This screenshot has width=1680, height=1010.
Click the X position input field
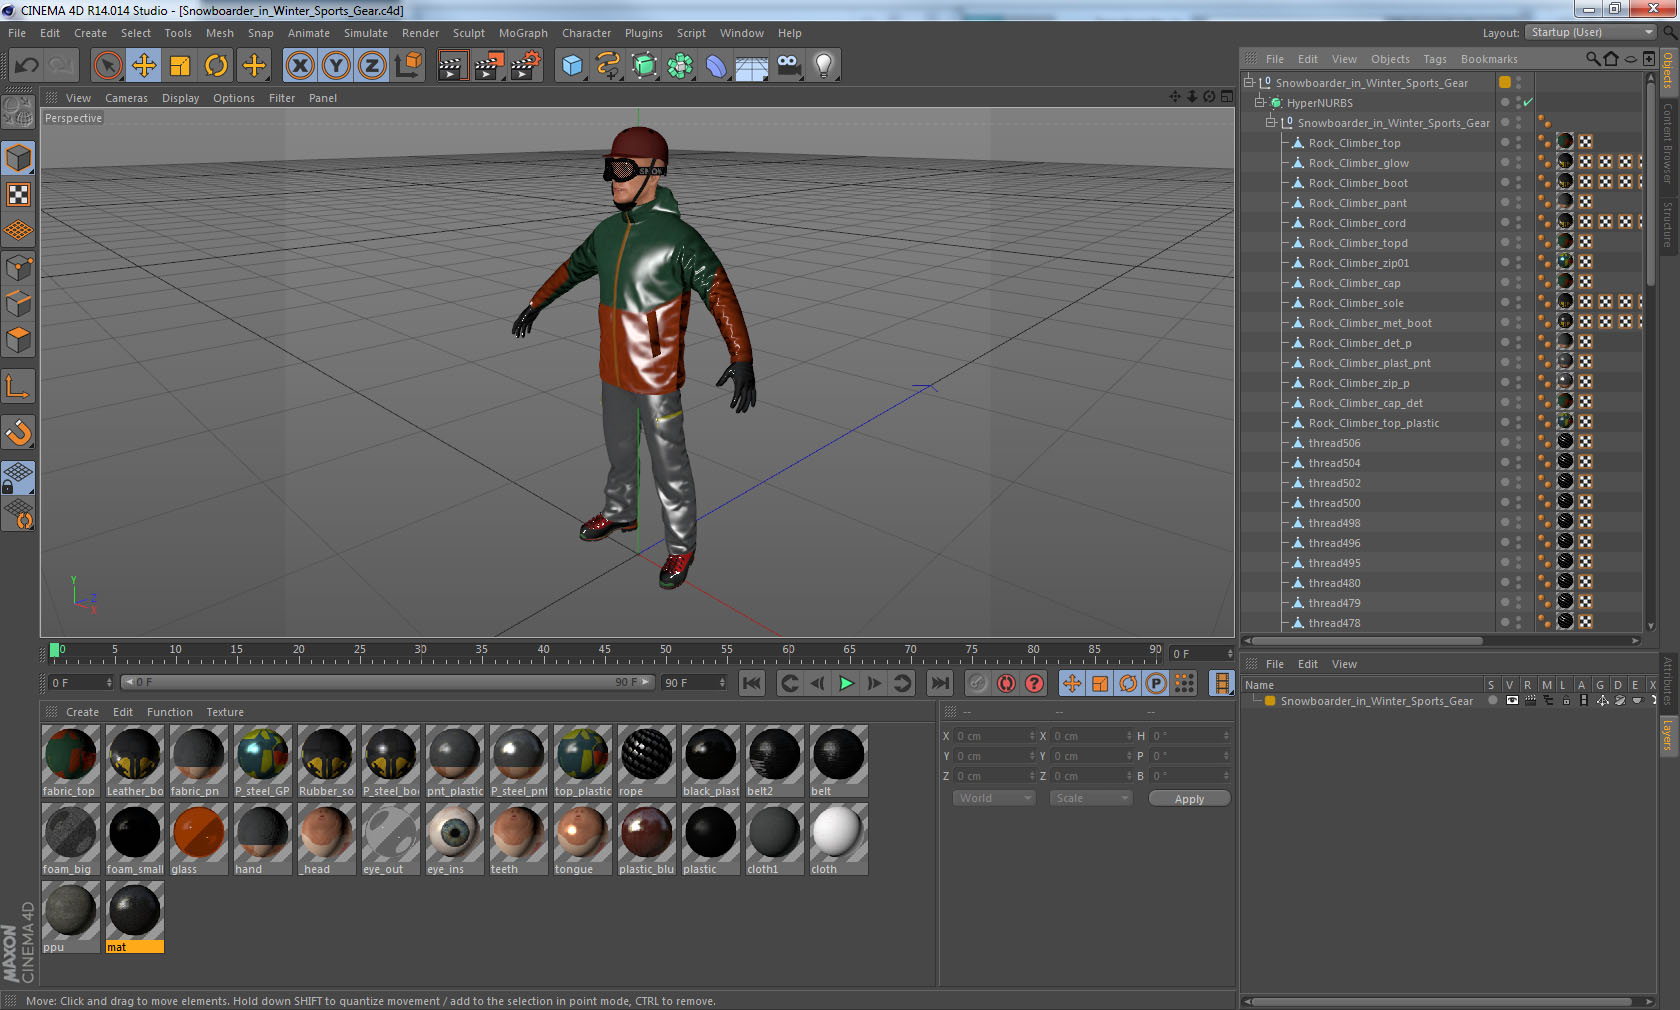tap(994, 736)
